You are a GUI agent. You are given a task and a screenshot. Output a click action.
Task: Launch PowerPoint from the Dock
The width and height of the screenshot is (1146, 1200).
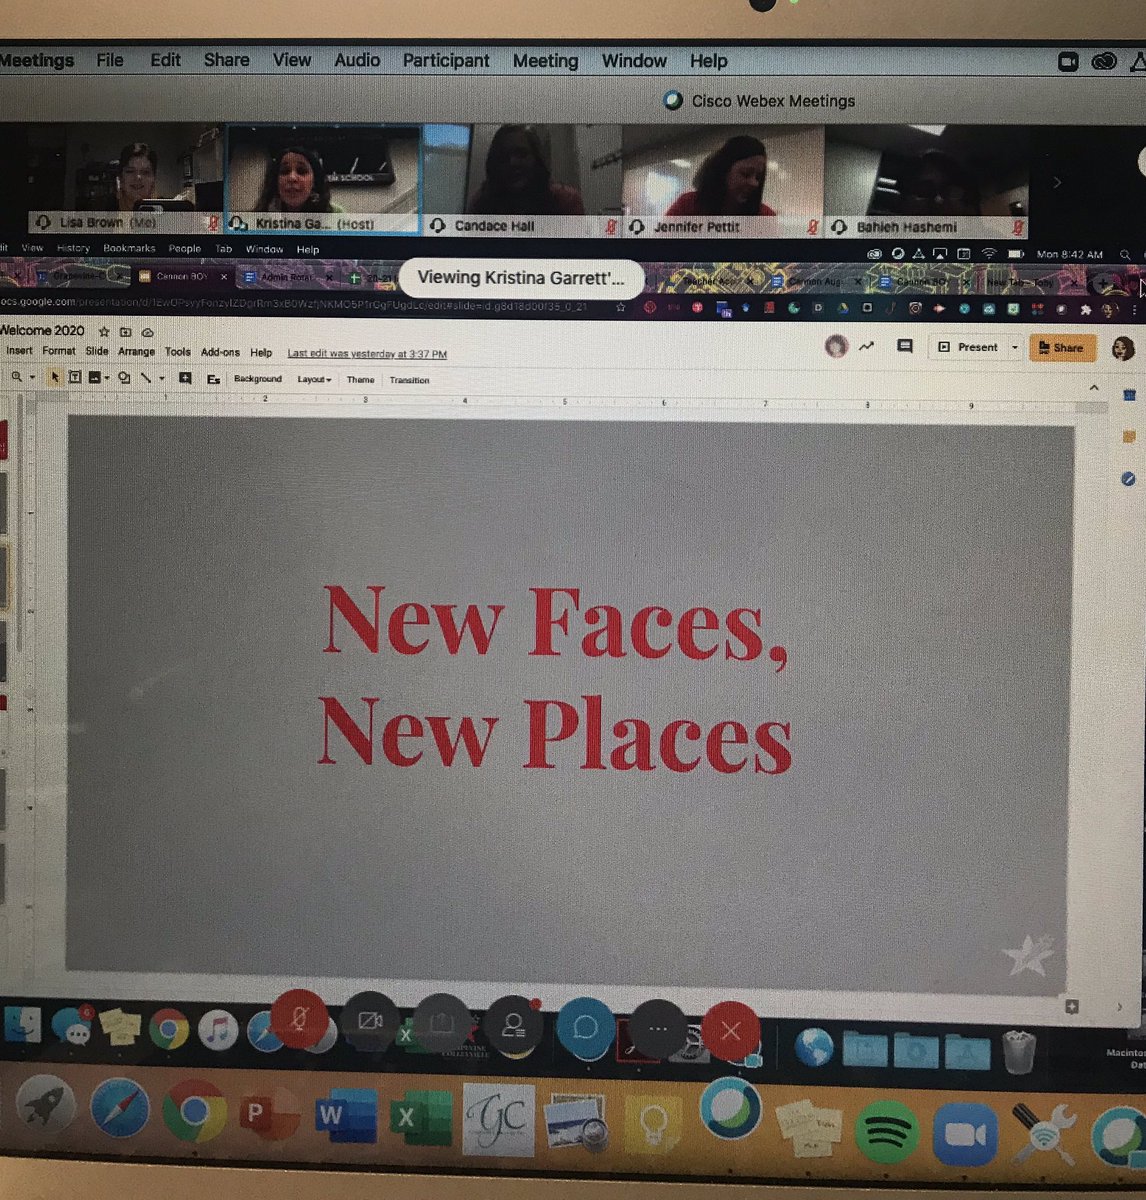coord(268,1114)
